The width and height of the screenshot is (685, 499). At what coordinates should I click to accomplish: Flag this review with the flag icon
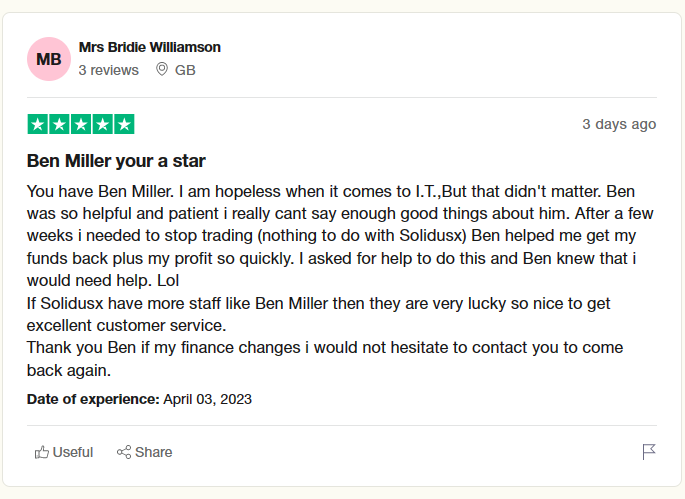pyautogui.click(x=649, y=452)
